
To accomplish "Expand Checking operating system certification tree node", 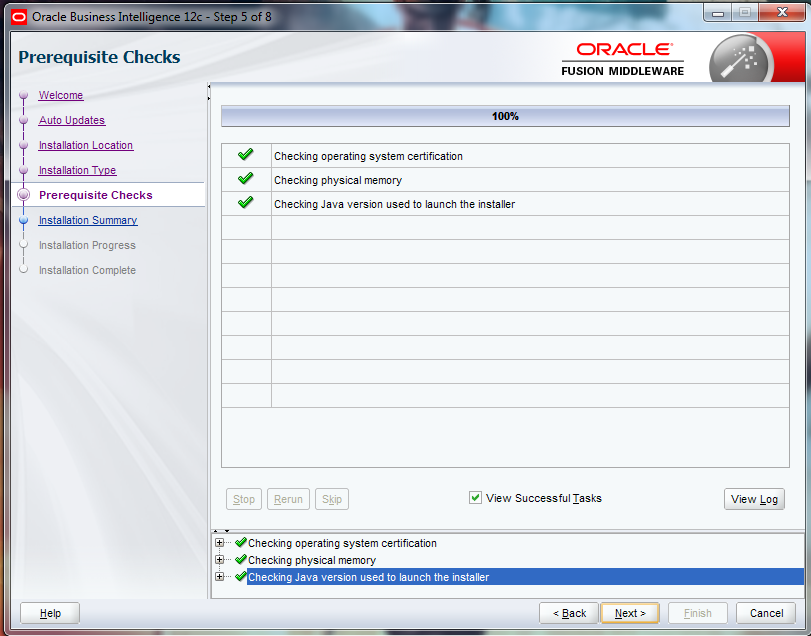I will point(220,543).
